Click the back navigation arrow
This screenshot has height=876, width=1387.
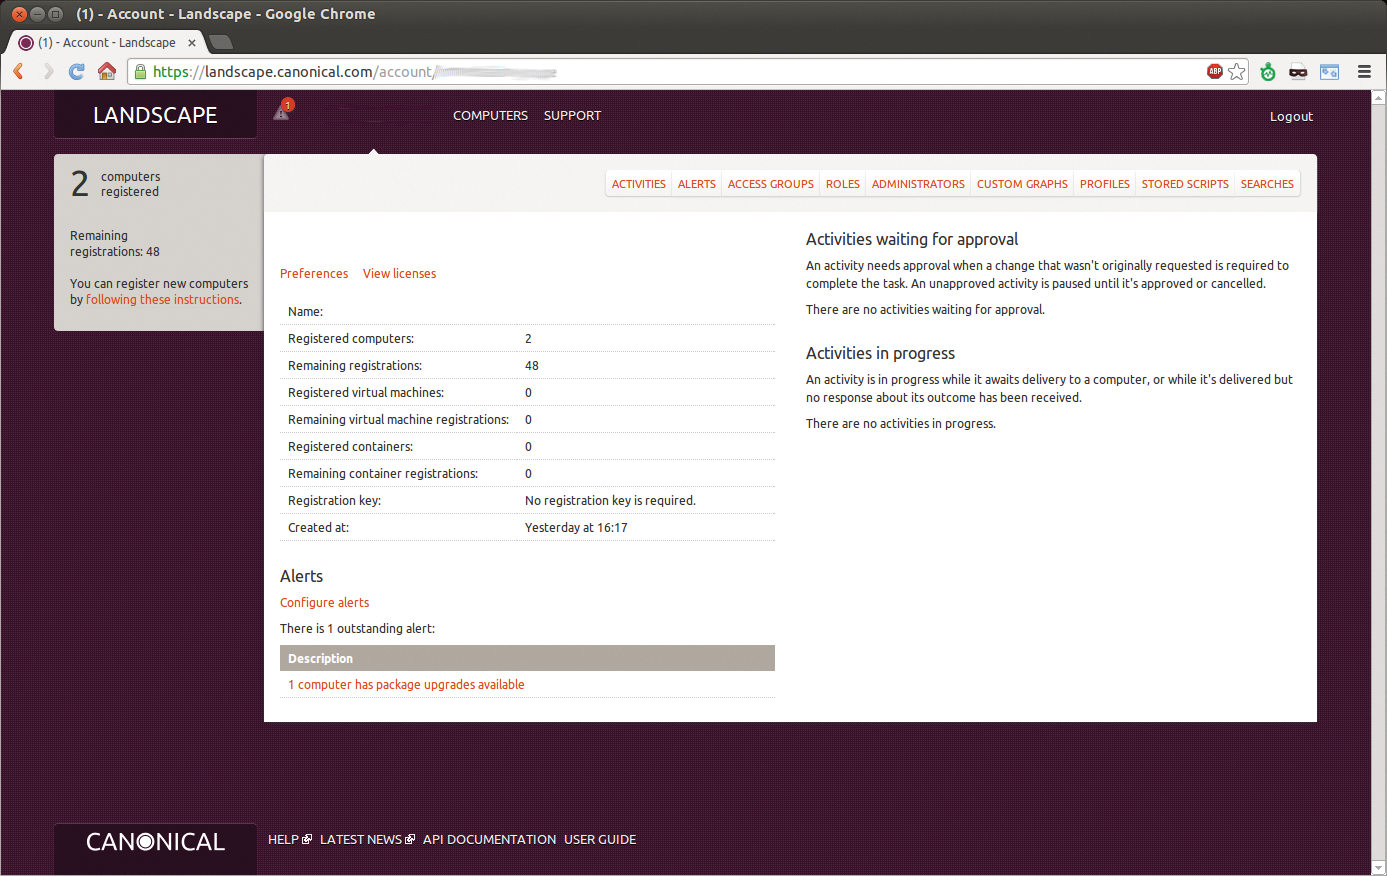pyautogui.click(x=18, y=71)
